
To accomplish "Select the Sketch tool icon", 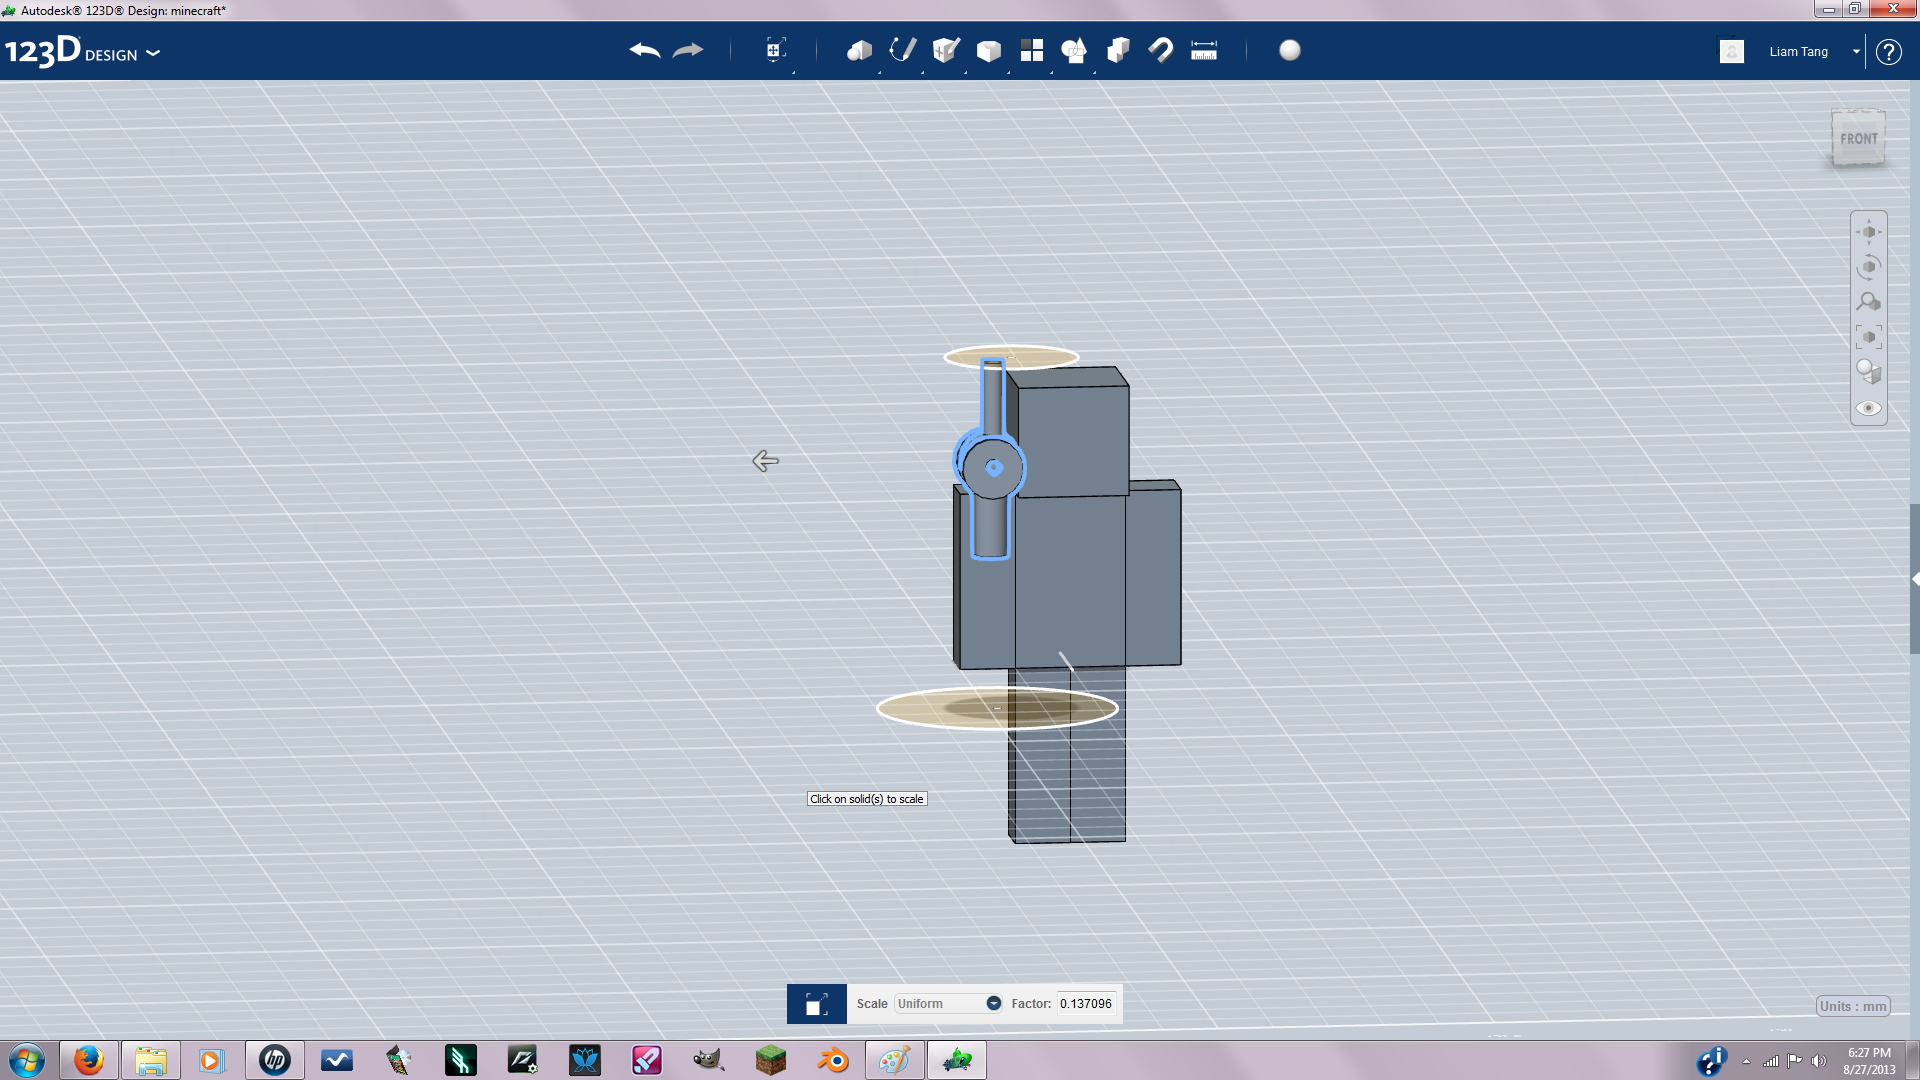I will (901, 50).
